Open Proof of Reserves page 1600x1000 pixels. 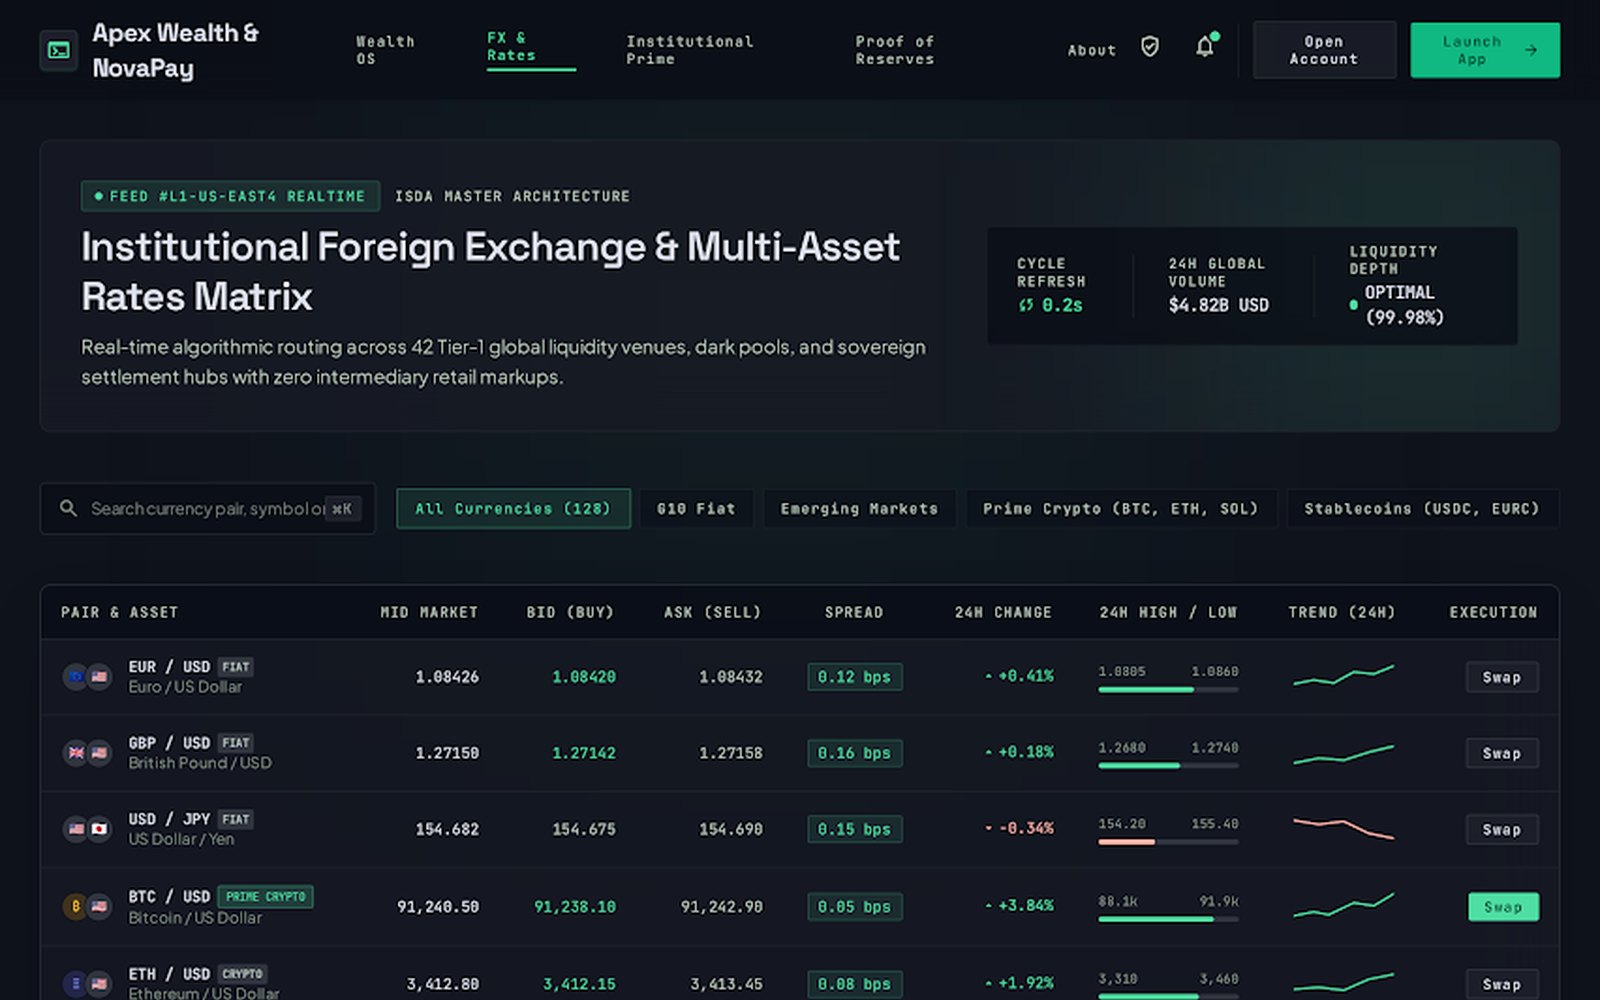(895, 50)
